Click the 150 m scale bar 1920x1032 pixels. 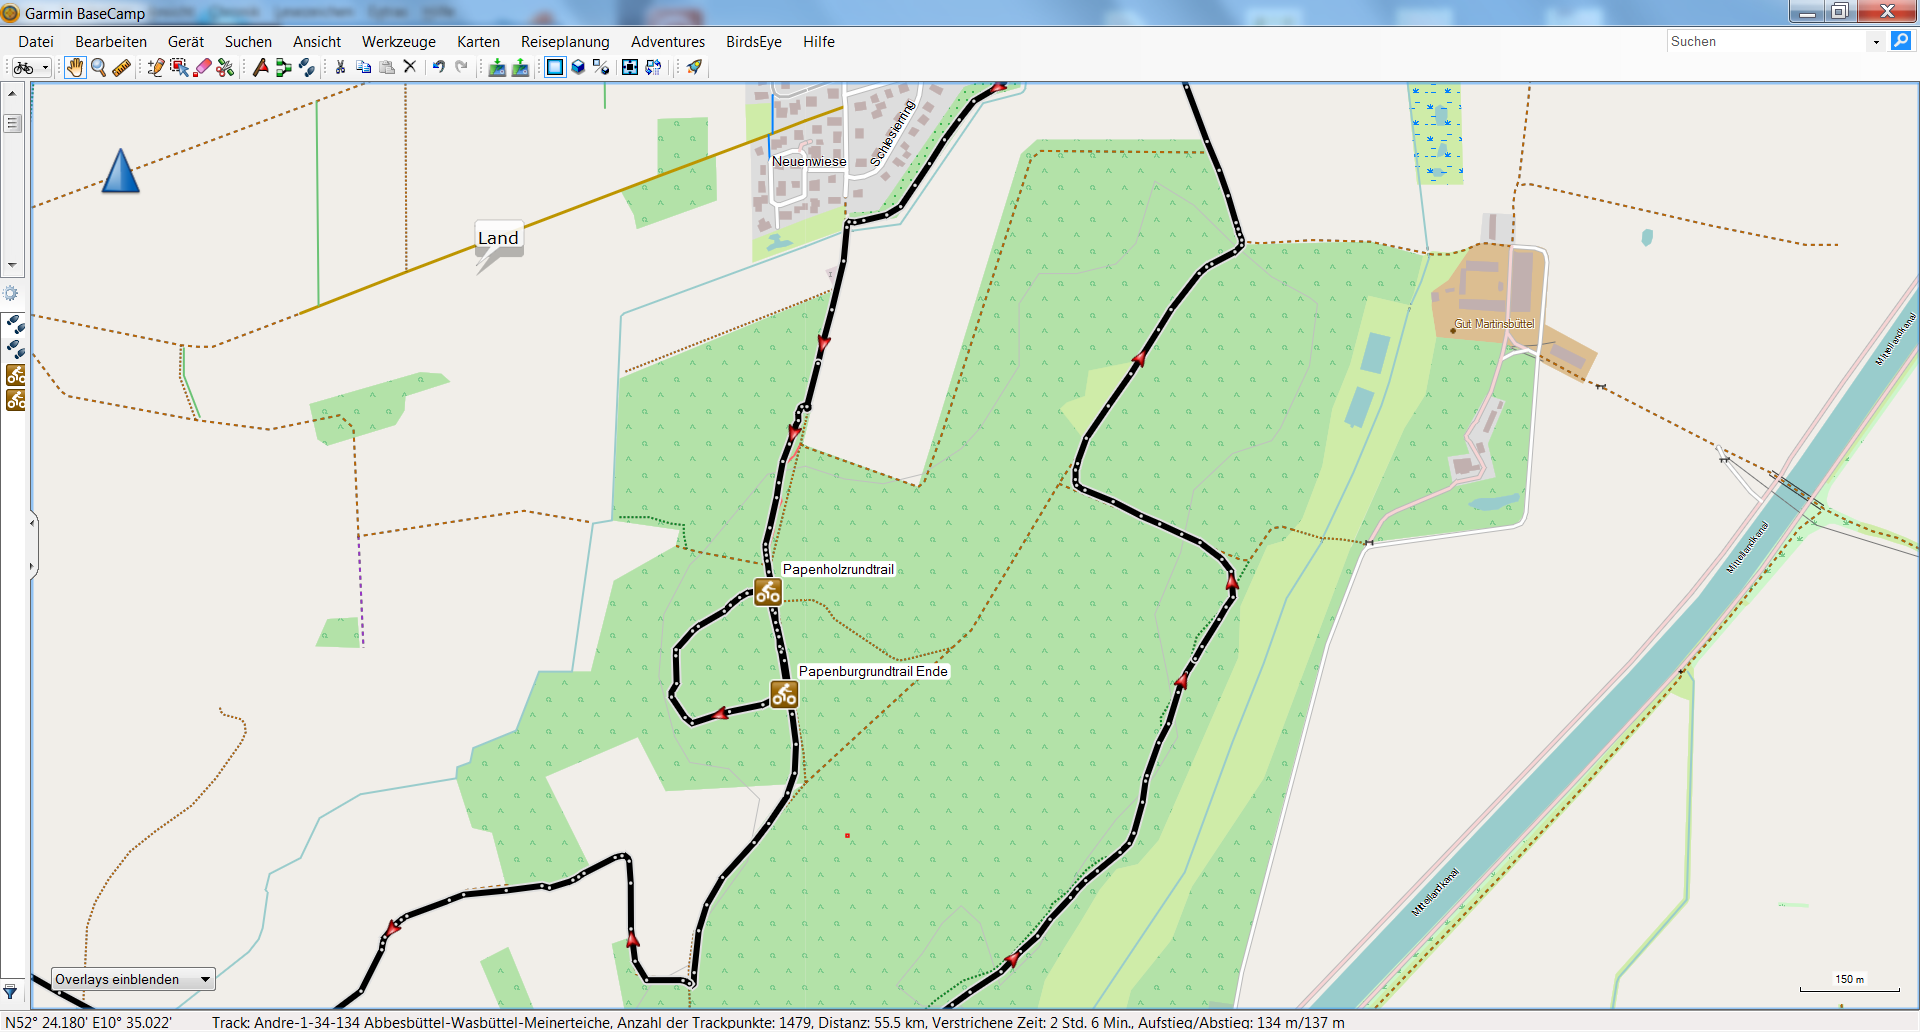[x=1850, y=984]
